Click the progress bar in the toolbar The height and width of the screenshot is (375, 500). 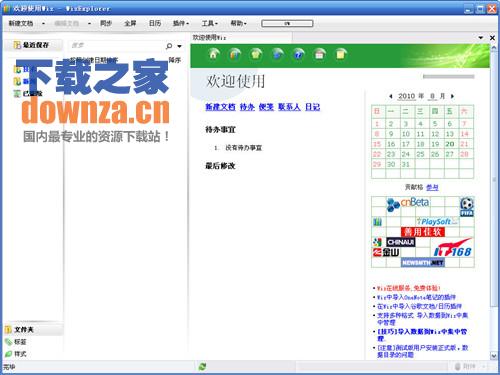(x=287, y=24)
